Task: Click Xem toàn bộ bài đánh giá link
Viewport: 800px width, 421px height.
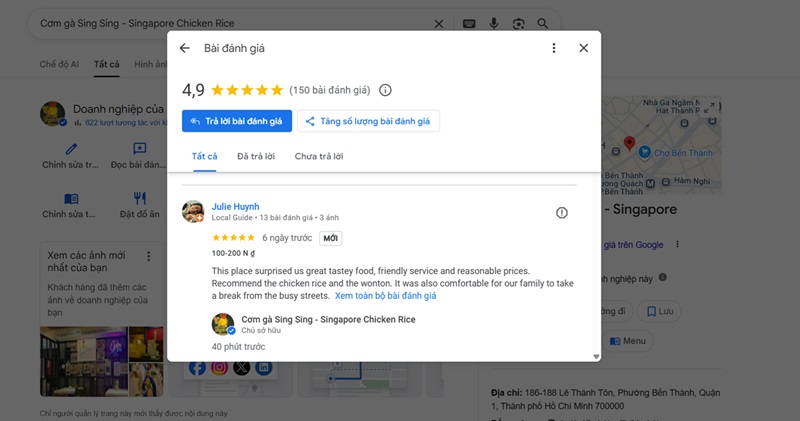Action: point(385,295)
